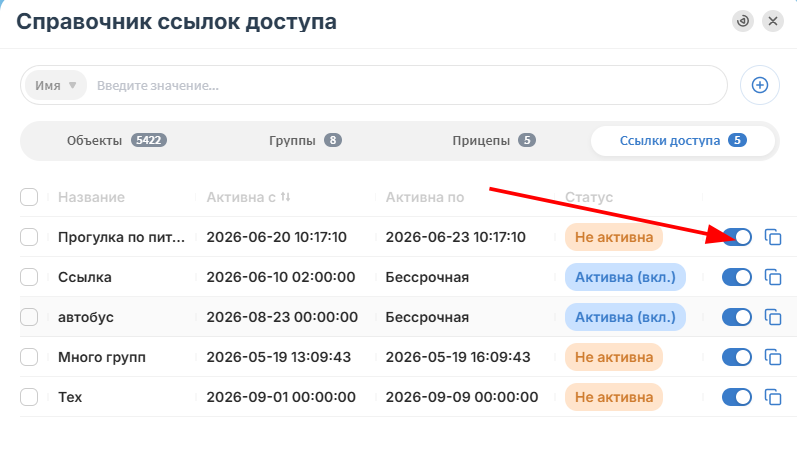Toggle the switch for the Ссылка link
Image resolution: width=797 pixels, height=450 pixels.
(x=737, y=277)
